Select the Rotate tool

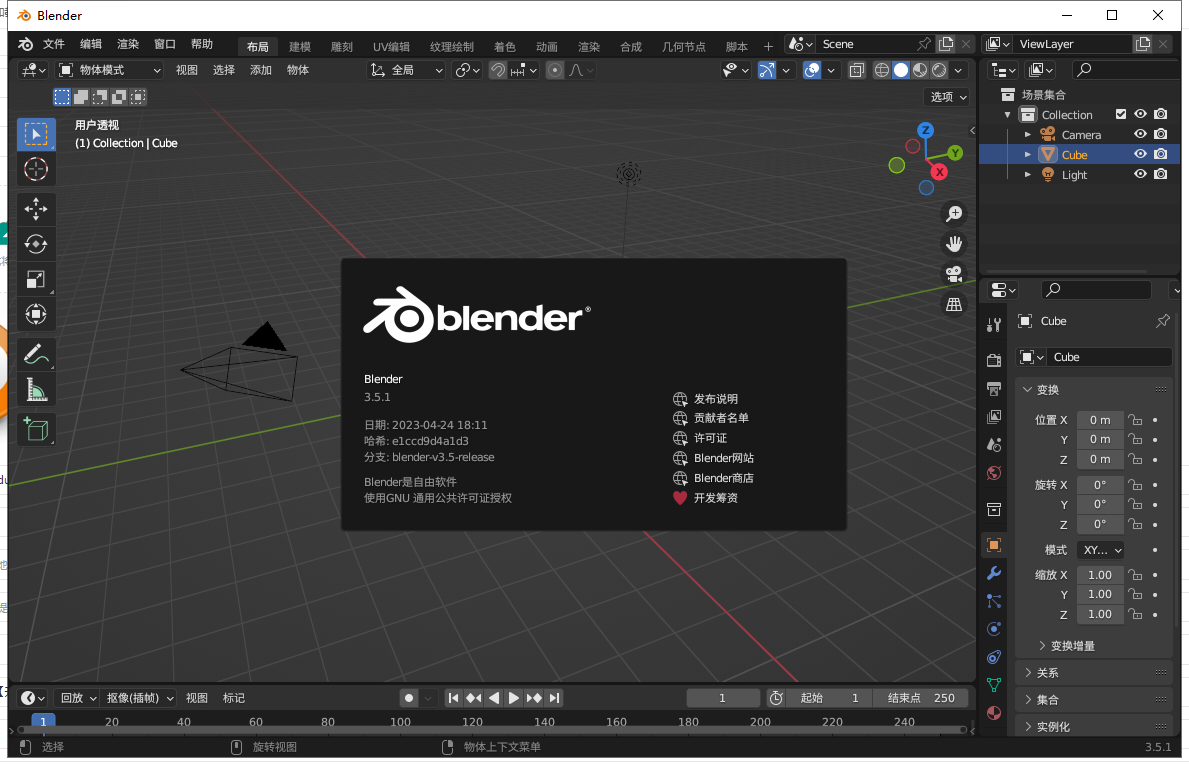click(36, 244)
